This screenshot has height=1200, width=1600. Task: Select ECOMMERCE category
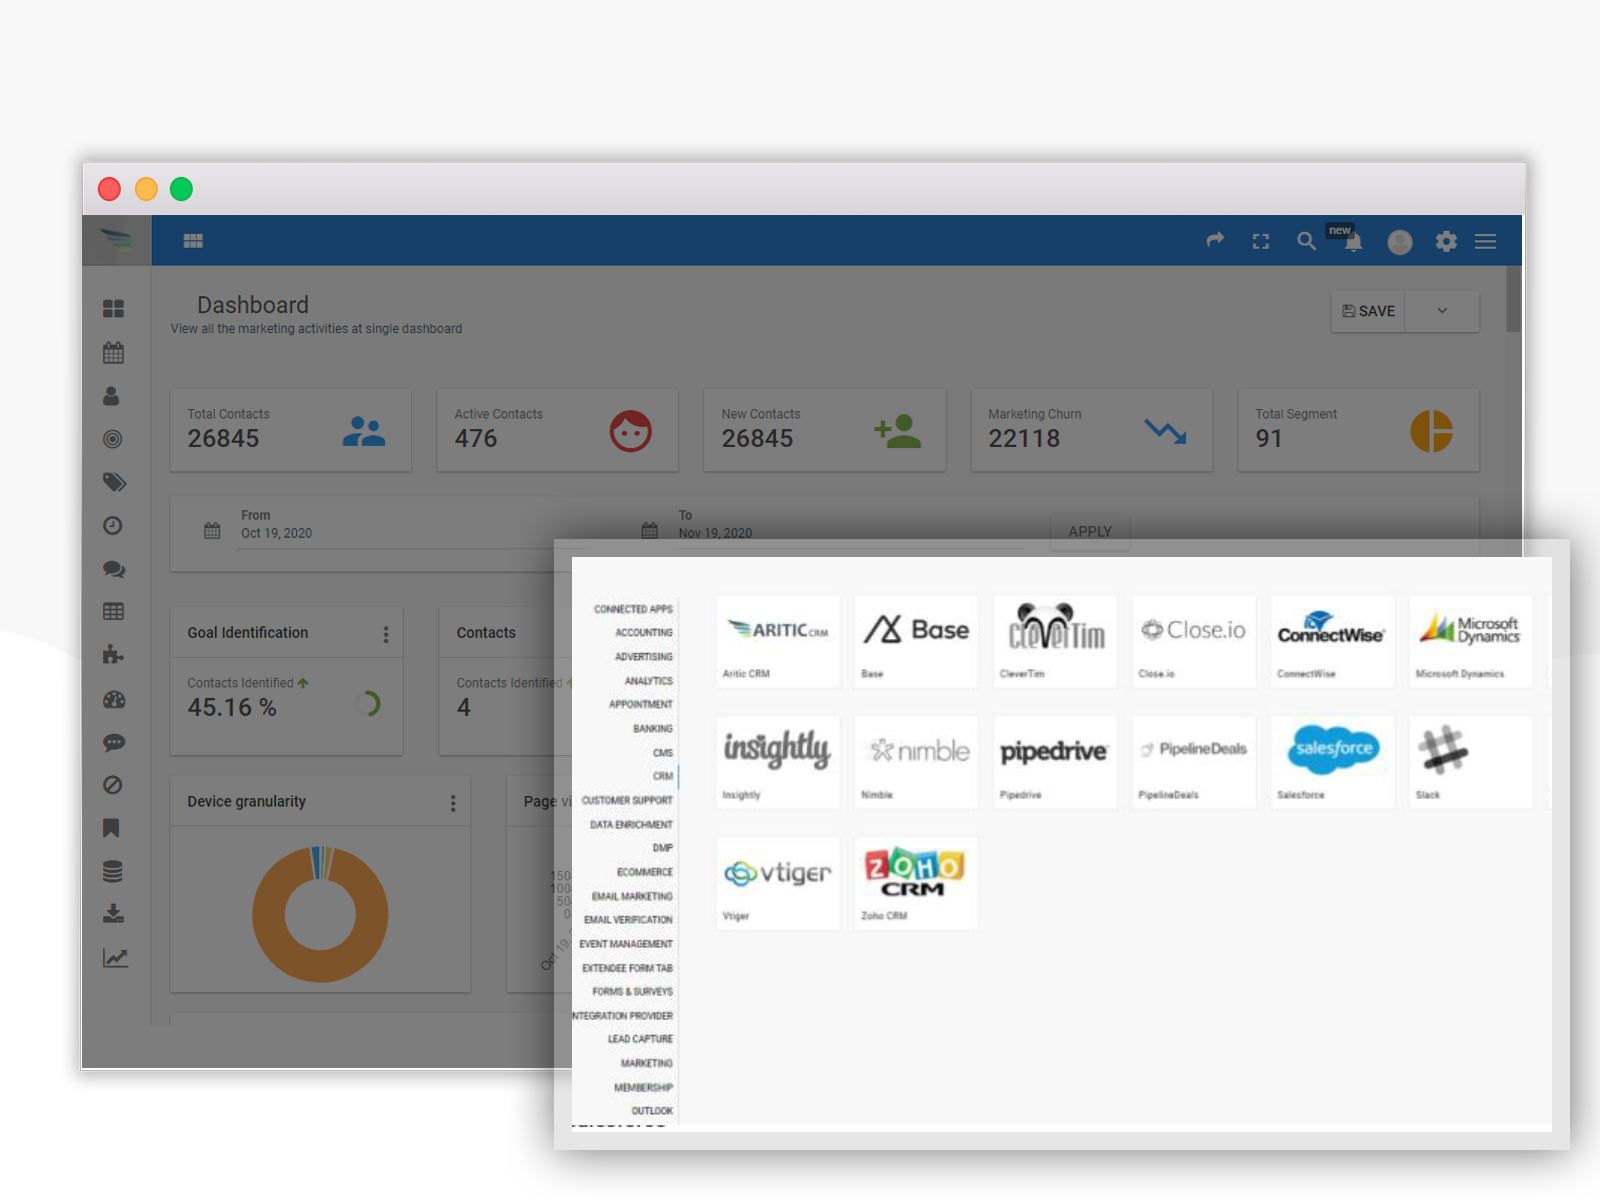point(644,872)
